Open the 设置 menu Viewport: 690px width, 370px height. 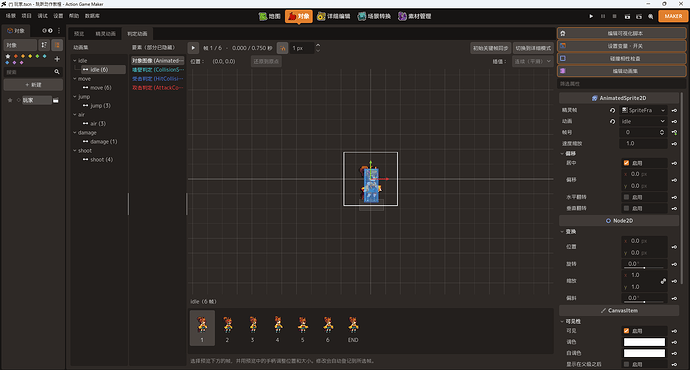point(58,16)
